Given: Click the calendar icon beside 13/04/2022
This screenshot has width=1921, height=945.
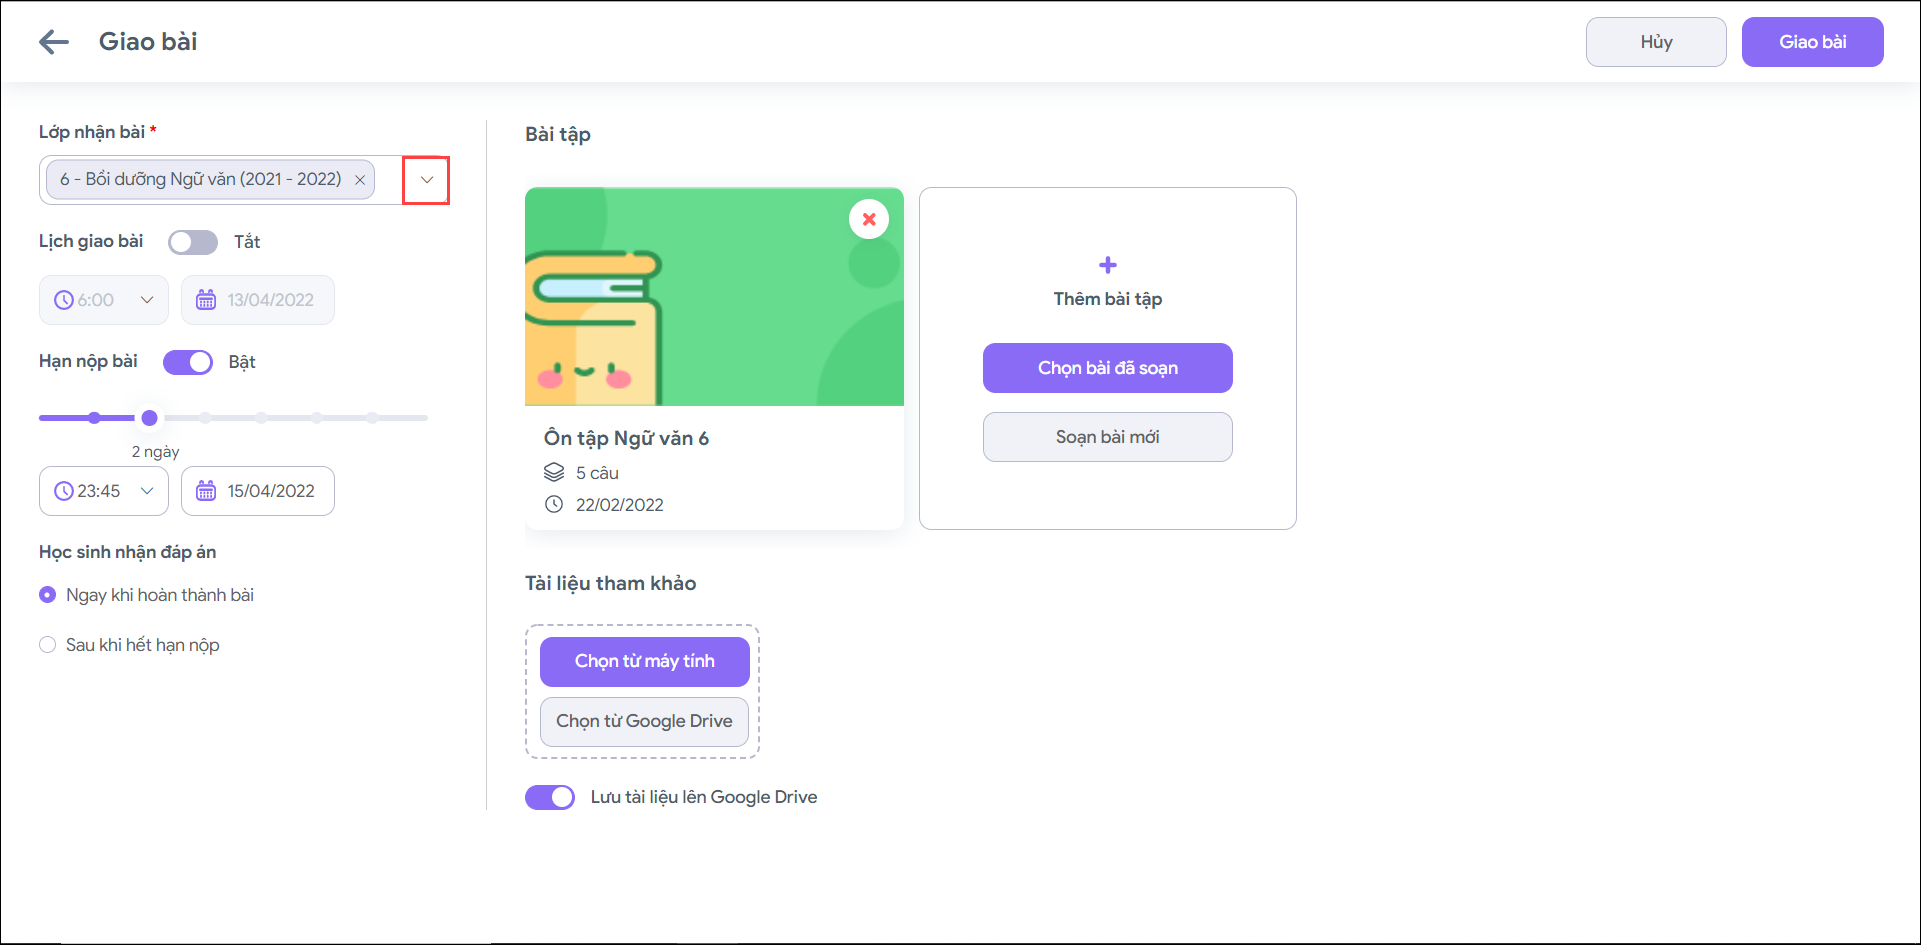Looking at the screenshot, I should point(206,300).
